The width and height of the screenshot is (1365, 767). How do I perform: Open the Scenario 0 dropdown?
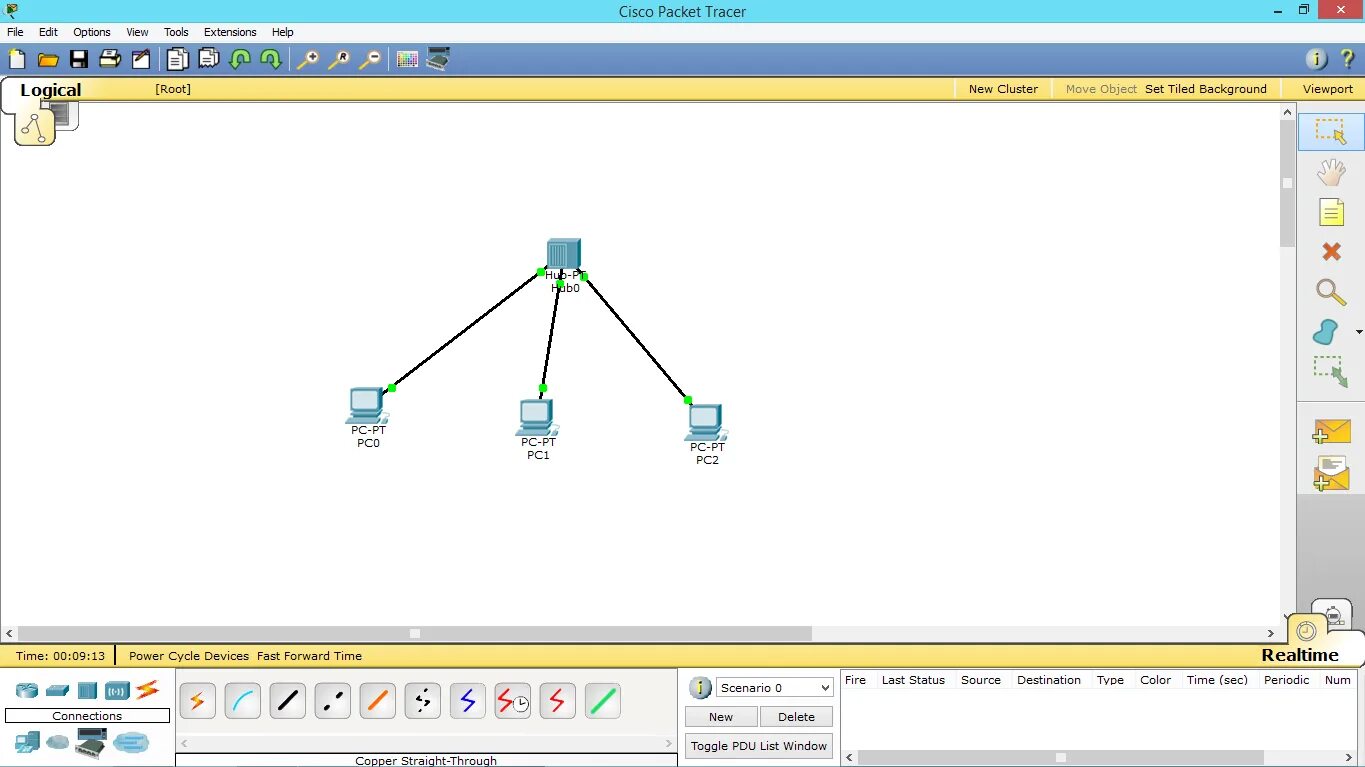coord(774,688)
